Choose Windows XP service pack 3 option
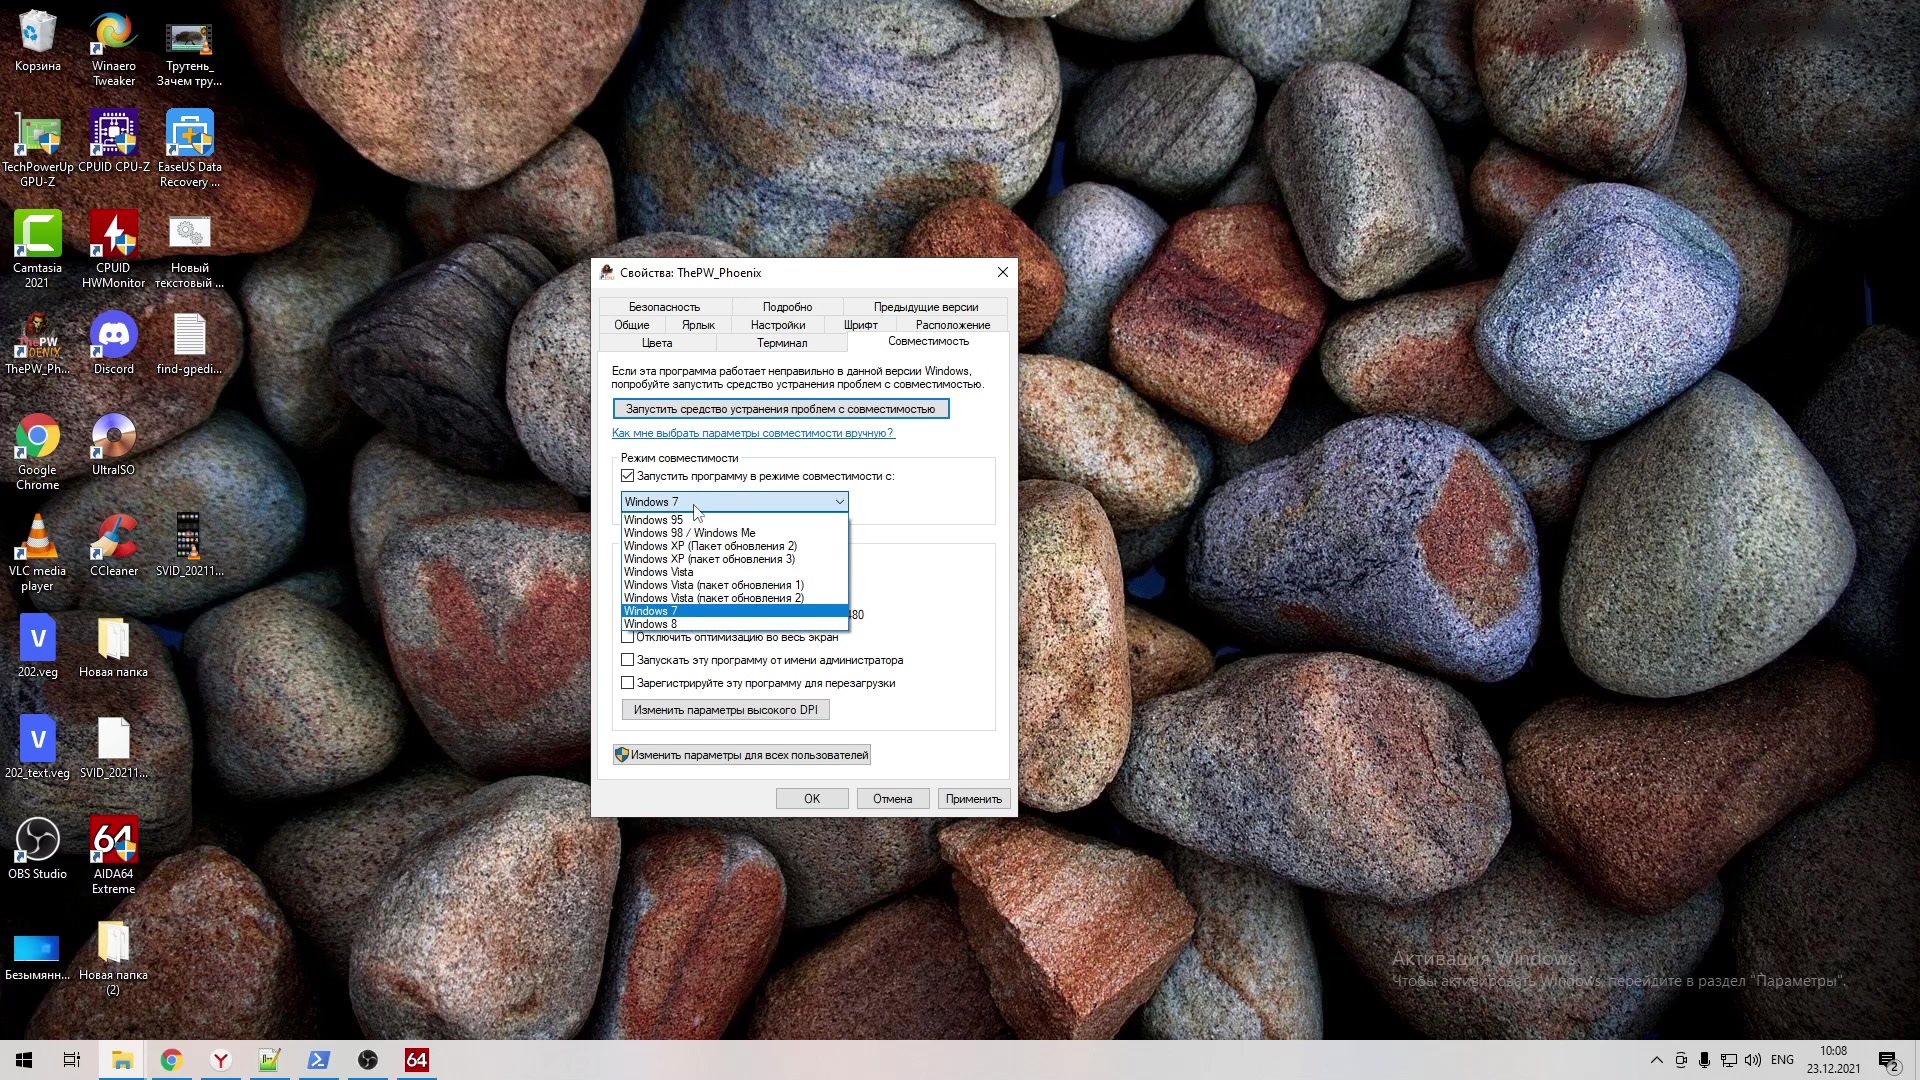1920x1080 pixels. [709, 559]
